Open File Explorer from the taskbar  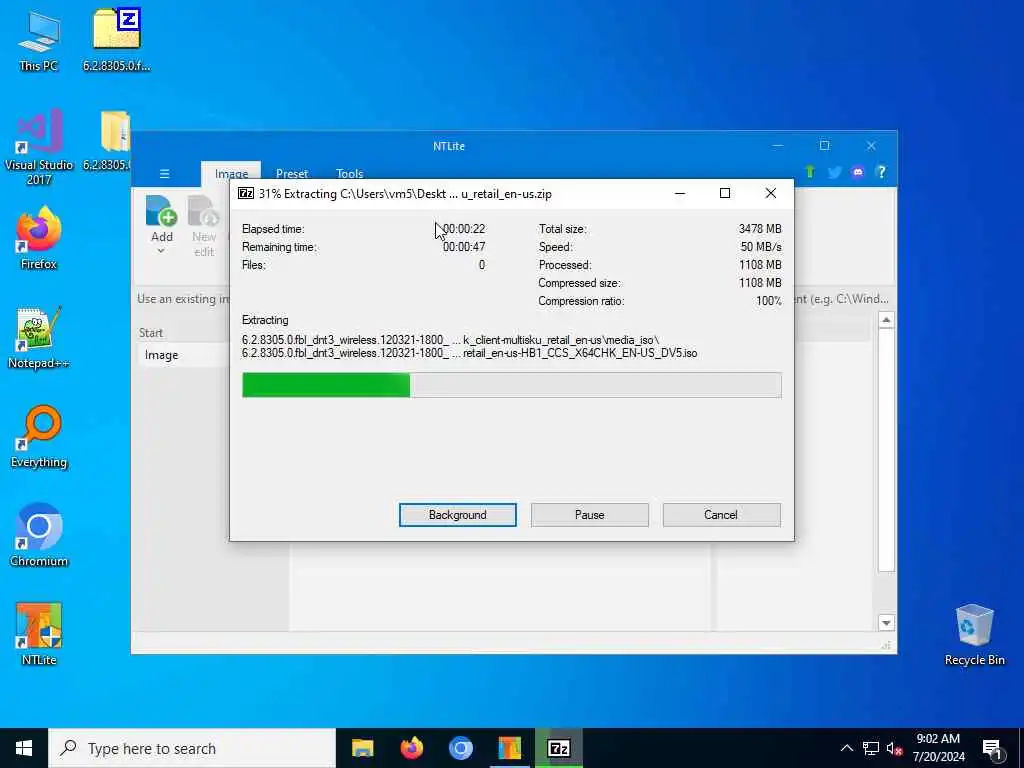(x=362, y=748)
